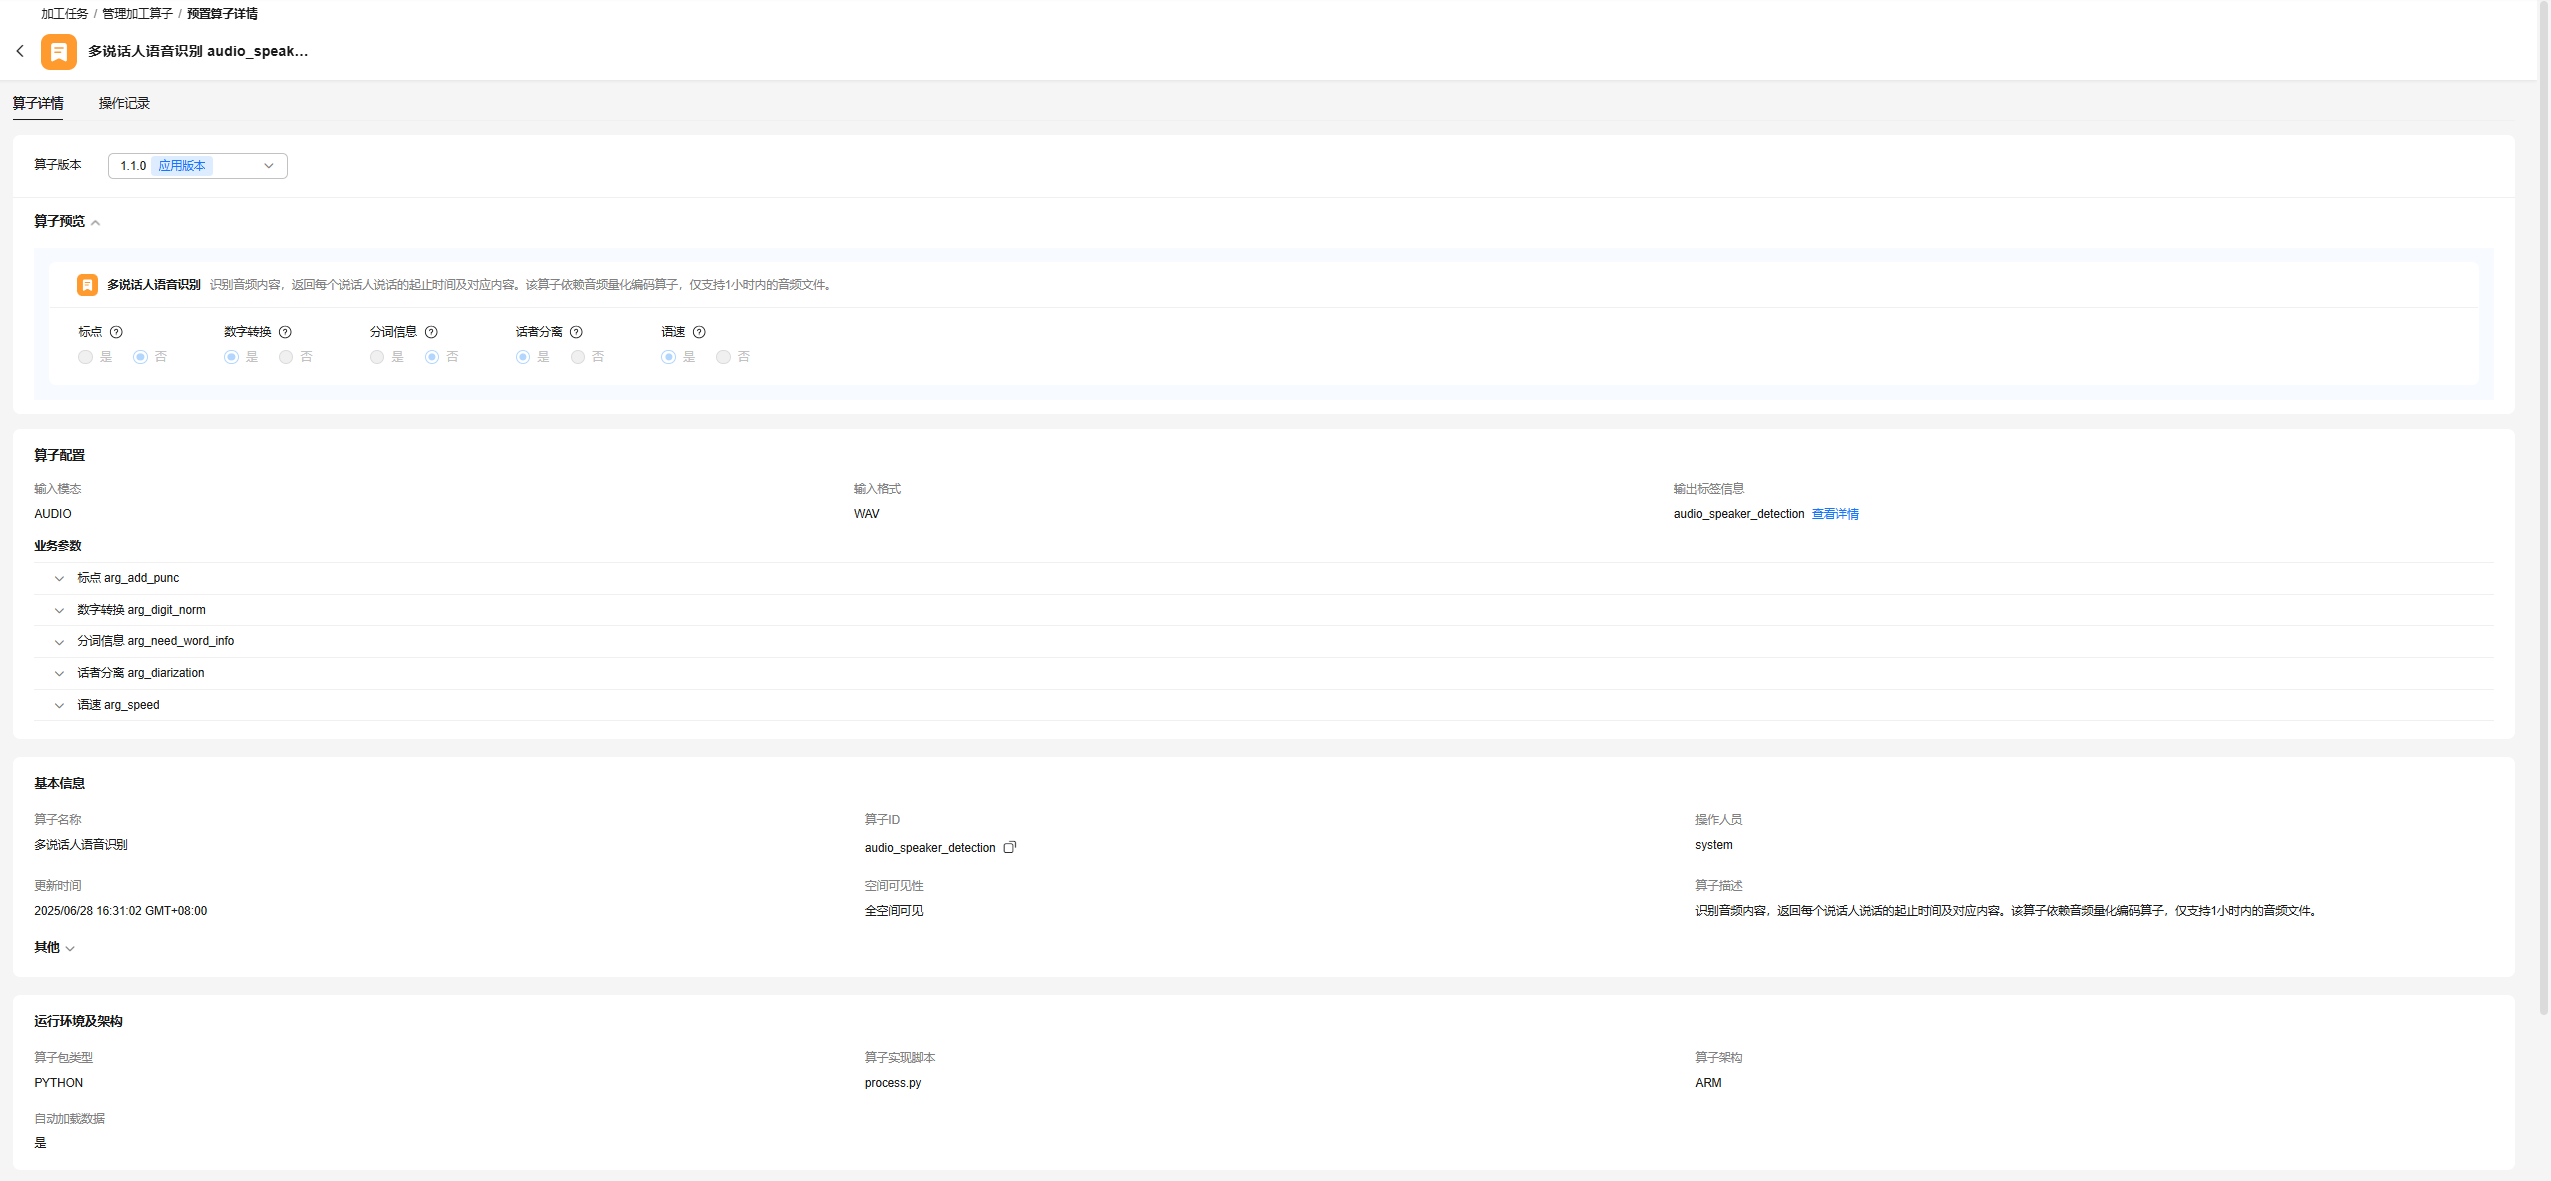Select 否 radio under 数字转换
Image resolution: width=2551 pixels, height=1181 pixels.
pyautogui.click(x=286, y=357)
